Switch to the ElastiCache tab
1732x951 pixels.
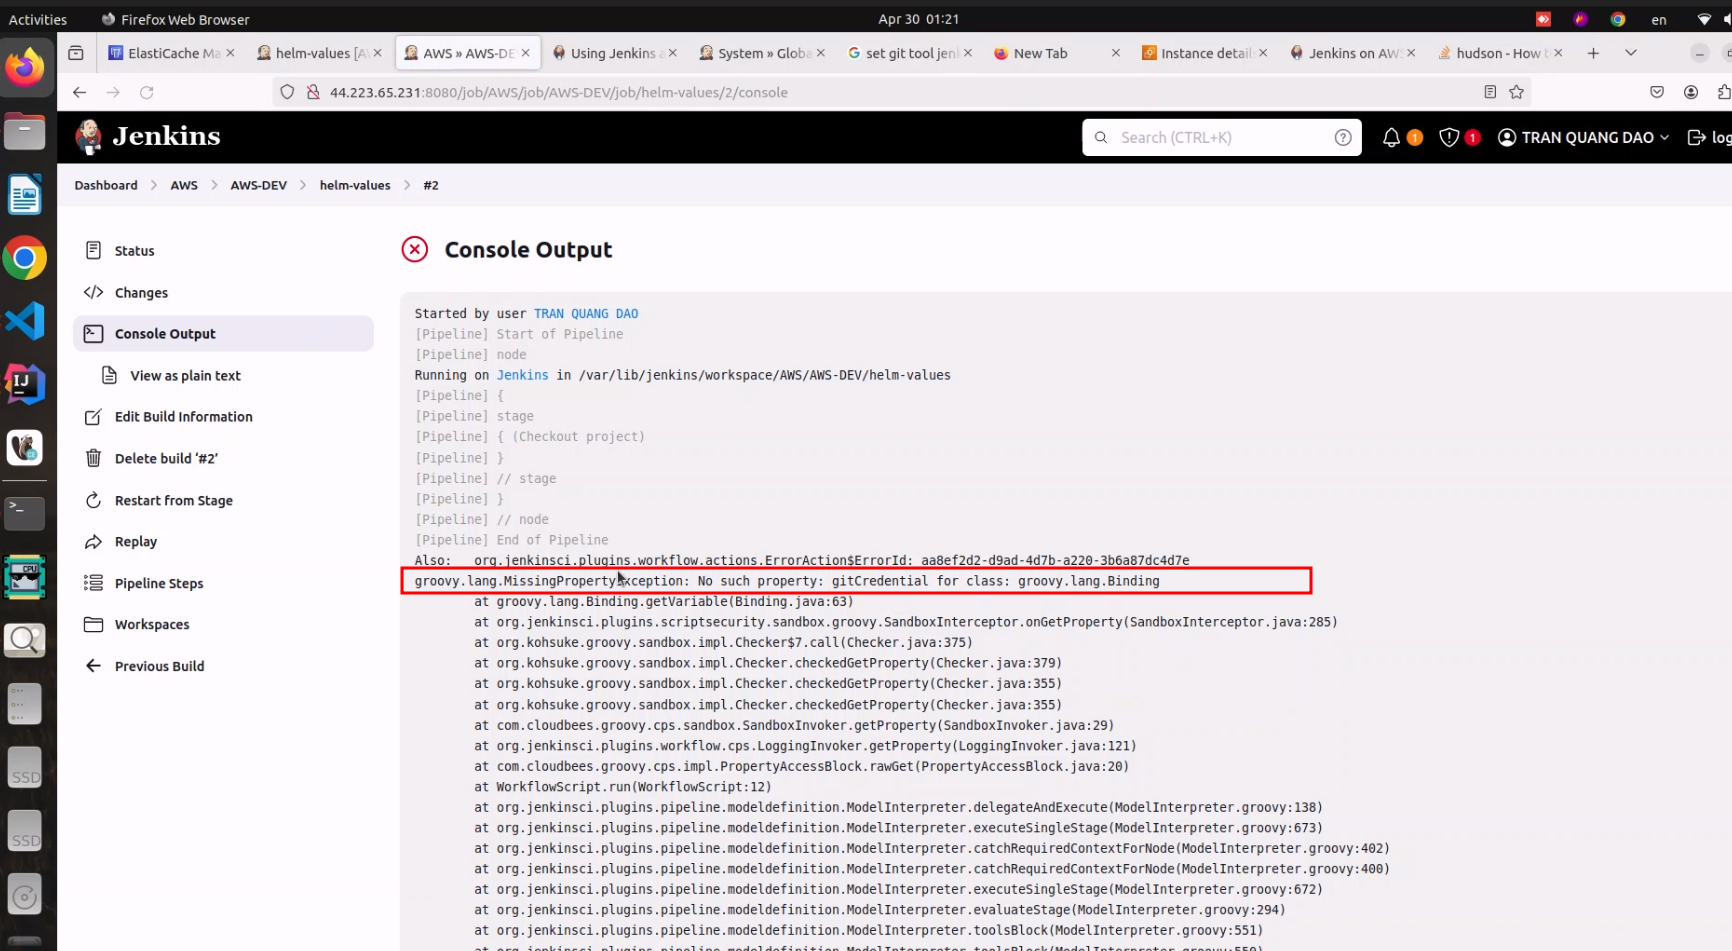170,53
